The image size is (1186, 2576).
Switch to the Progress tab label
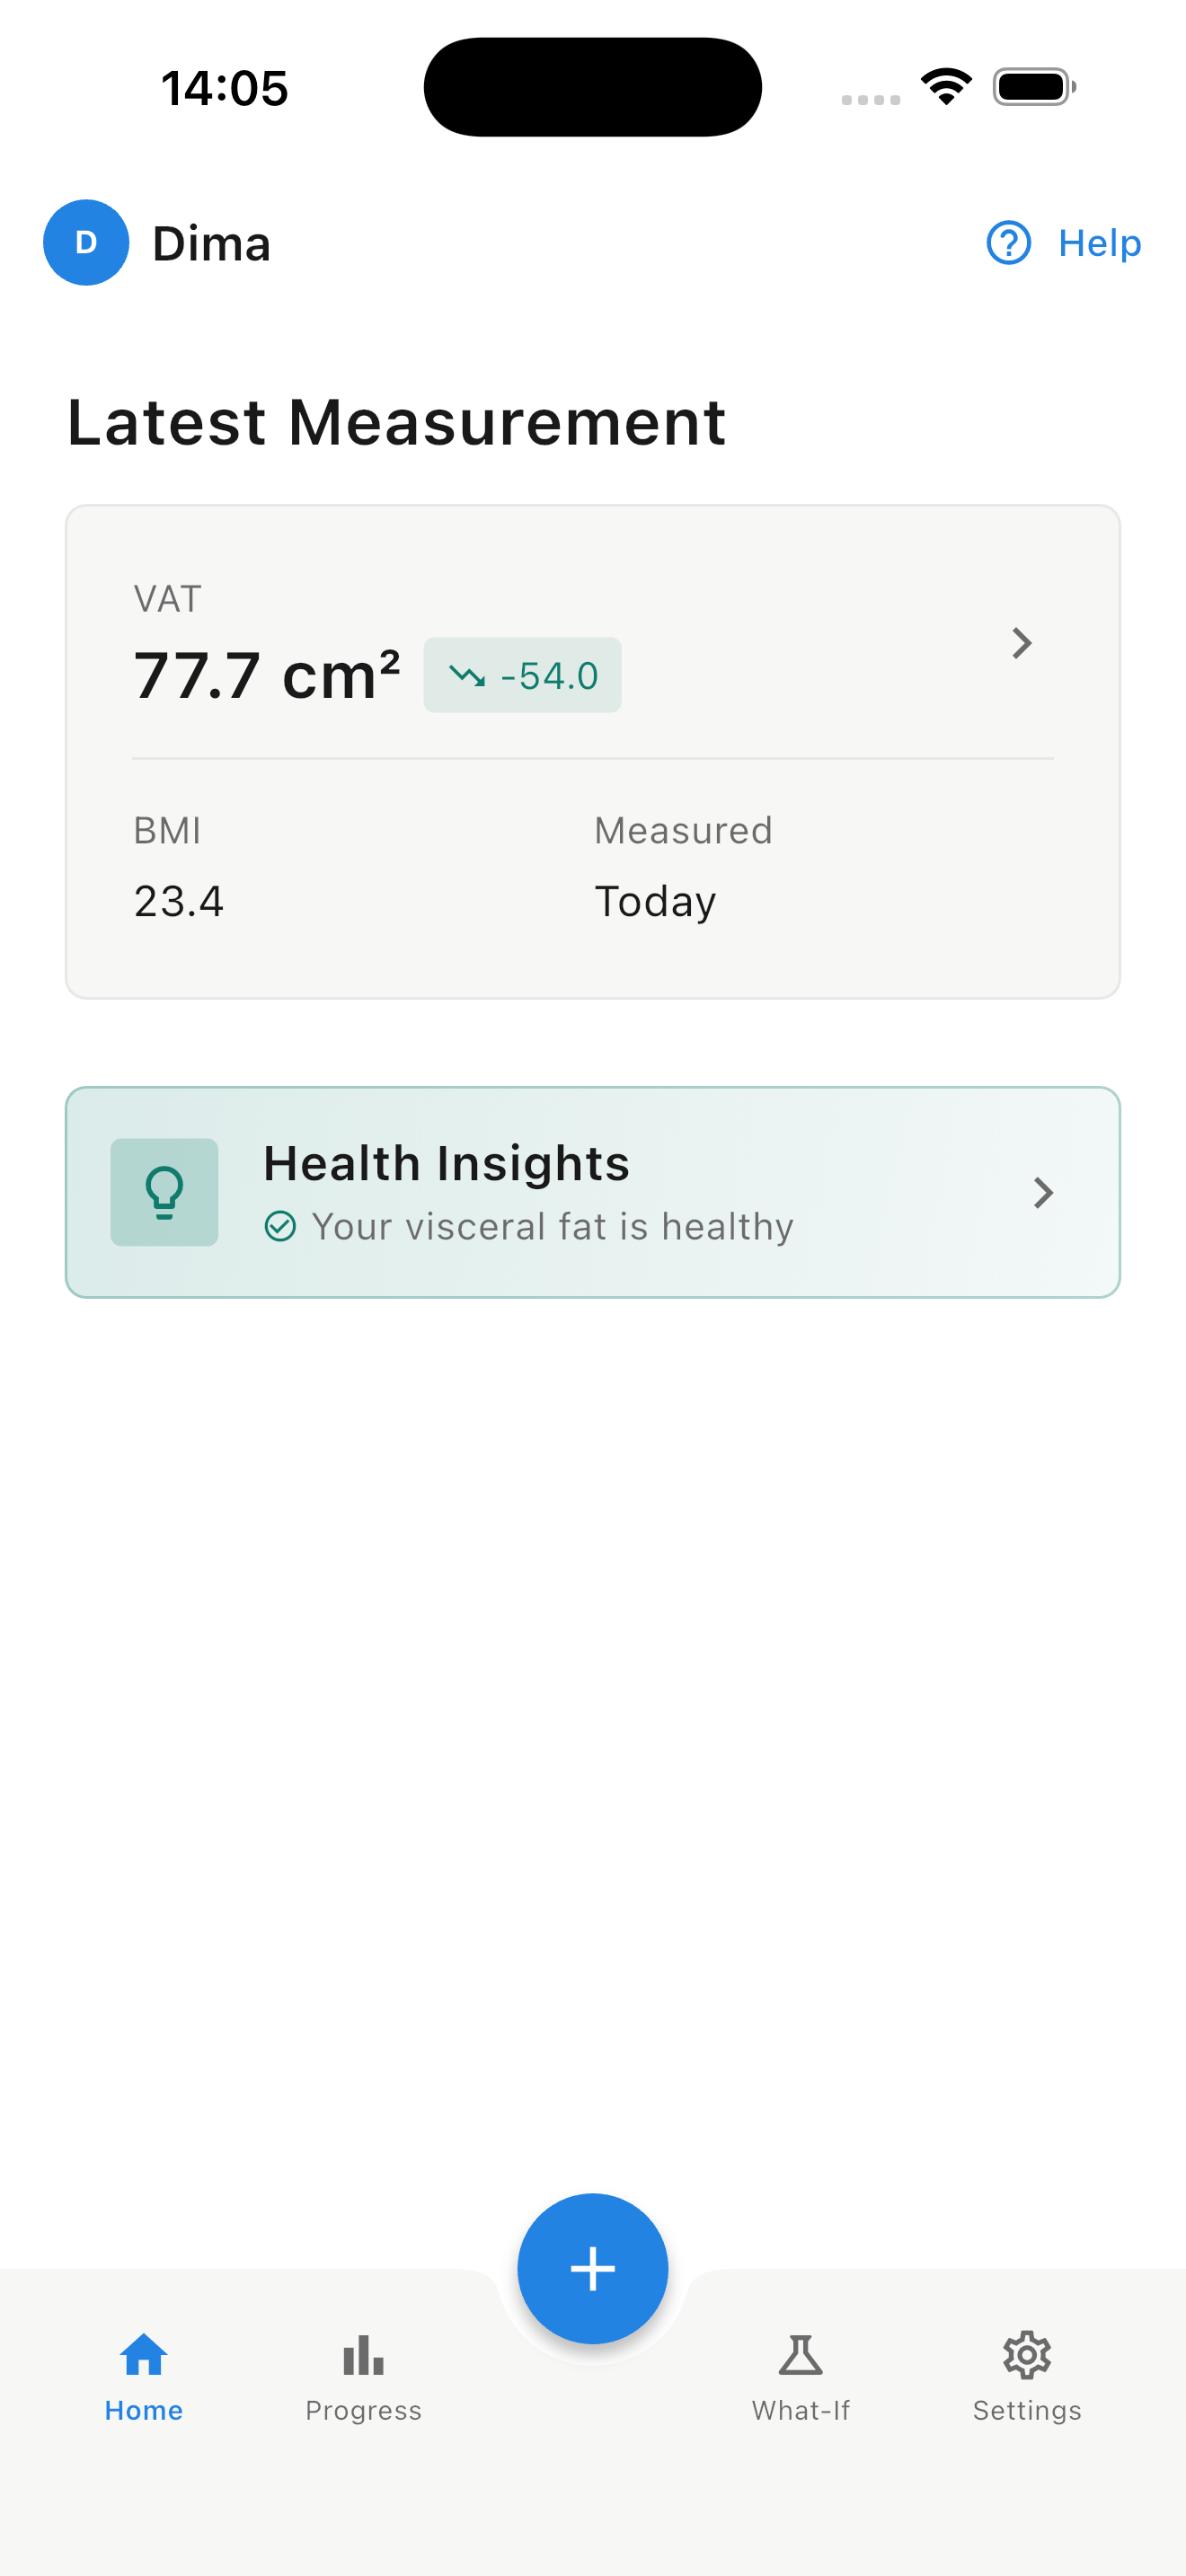pos(363,2410)
